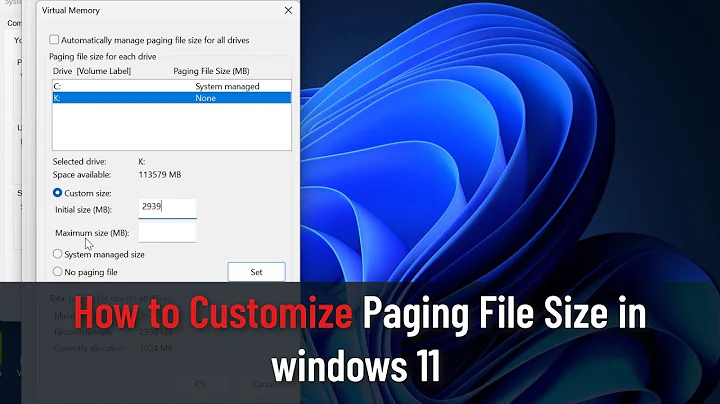Click the 'Selected drive:' label
The image size is (720, 404).
pos(79,162)
